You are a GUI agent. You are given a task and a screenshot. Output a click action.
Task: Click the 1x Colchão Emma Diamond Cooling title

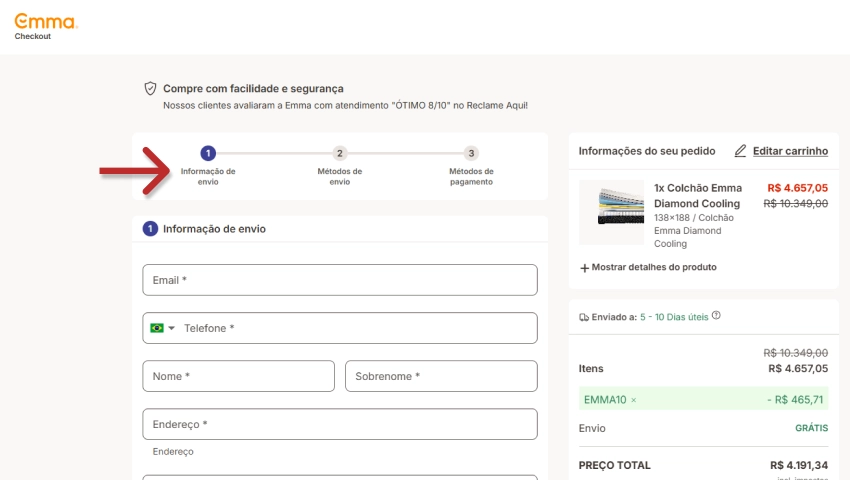698,196
